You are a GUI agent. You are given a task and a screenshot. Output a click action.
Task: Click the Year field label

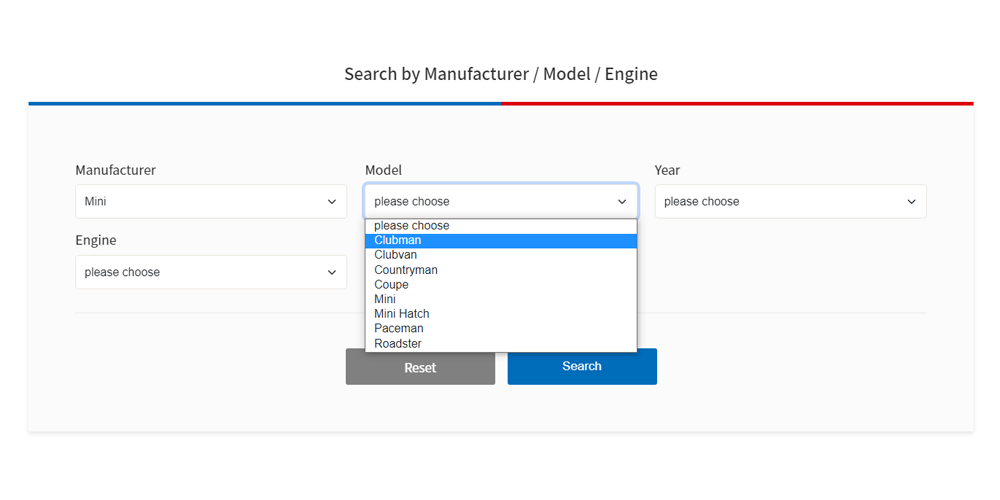click(x=667, y=170)
